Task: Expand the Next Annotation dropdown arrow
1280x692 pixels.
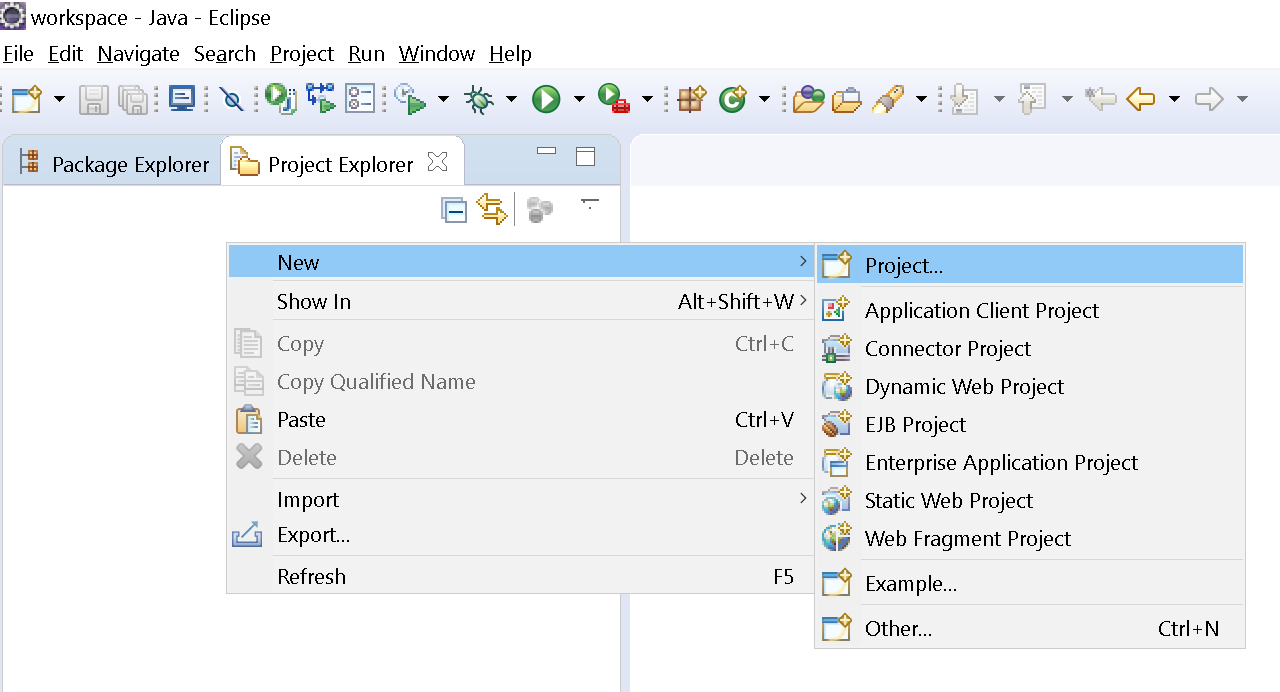Action: (x=999, y=99)
